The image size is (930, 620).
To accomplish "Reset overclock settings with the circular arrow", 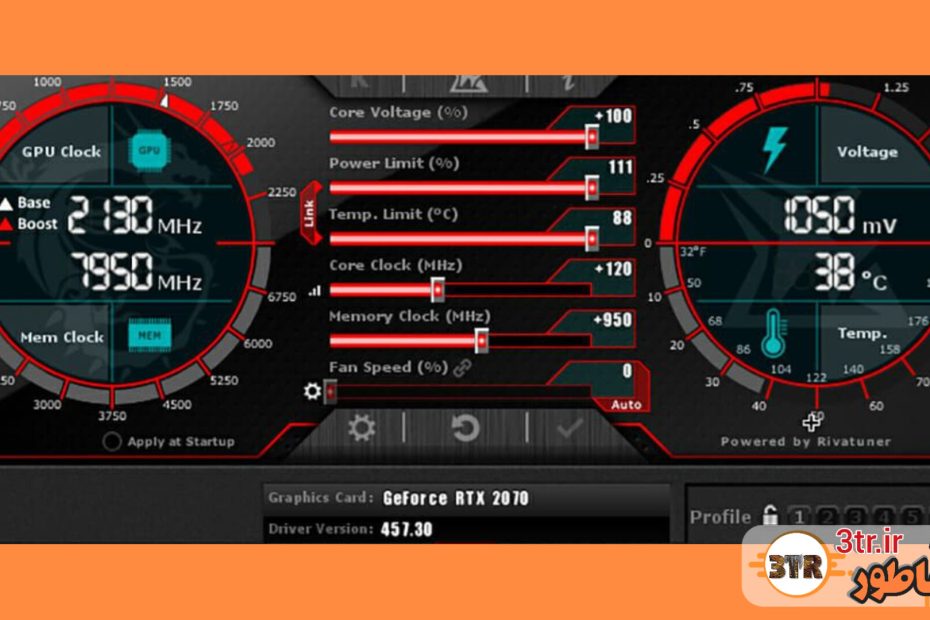I will (465, 429).
